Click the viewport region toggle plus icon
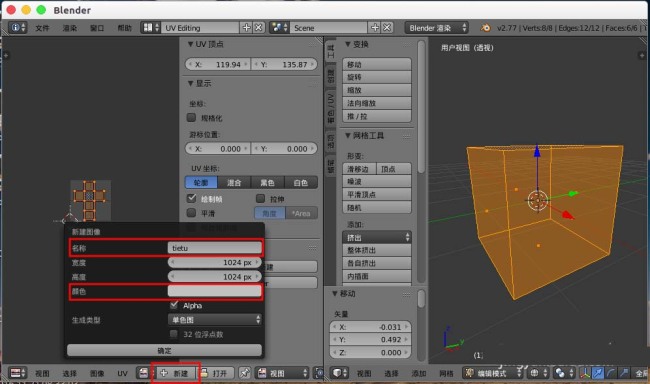The height and width of the screenshot is (384, 650). pyautogui.click(x=641, y=56)
